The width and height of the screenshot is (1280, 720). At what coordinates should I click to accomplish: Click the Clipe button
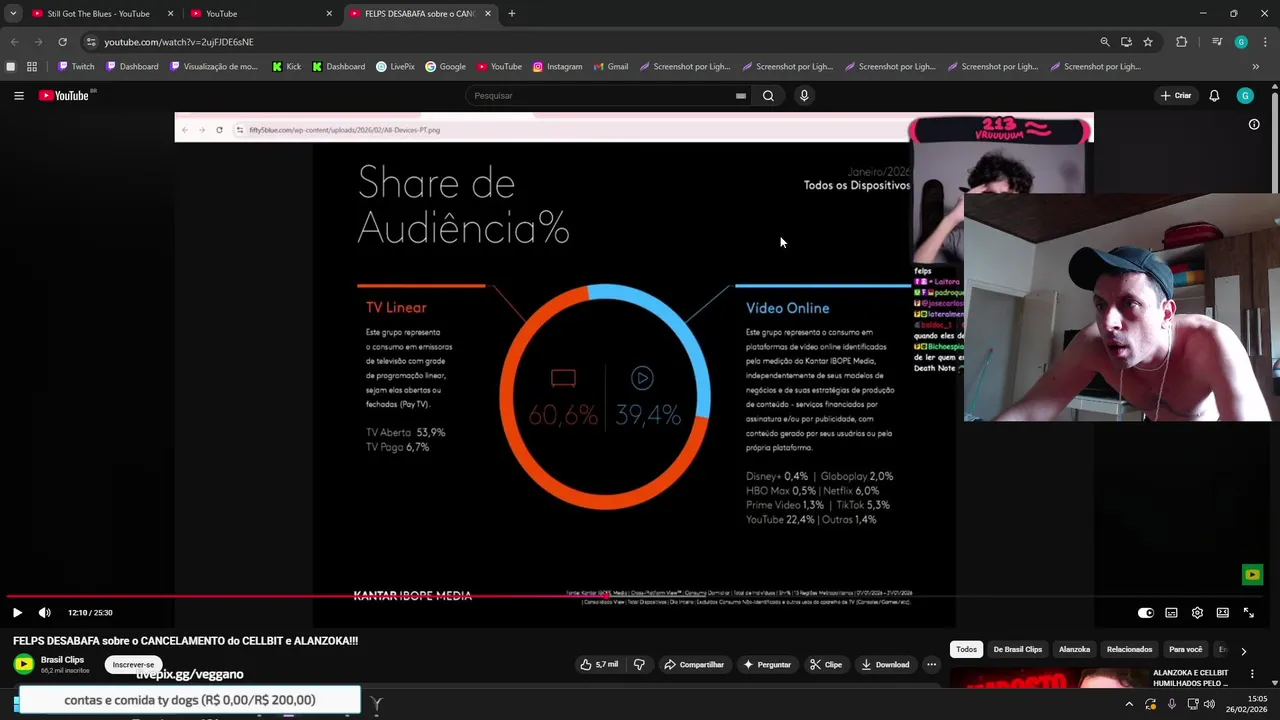[x=826, y=664]
